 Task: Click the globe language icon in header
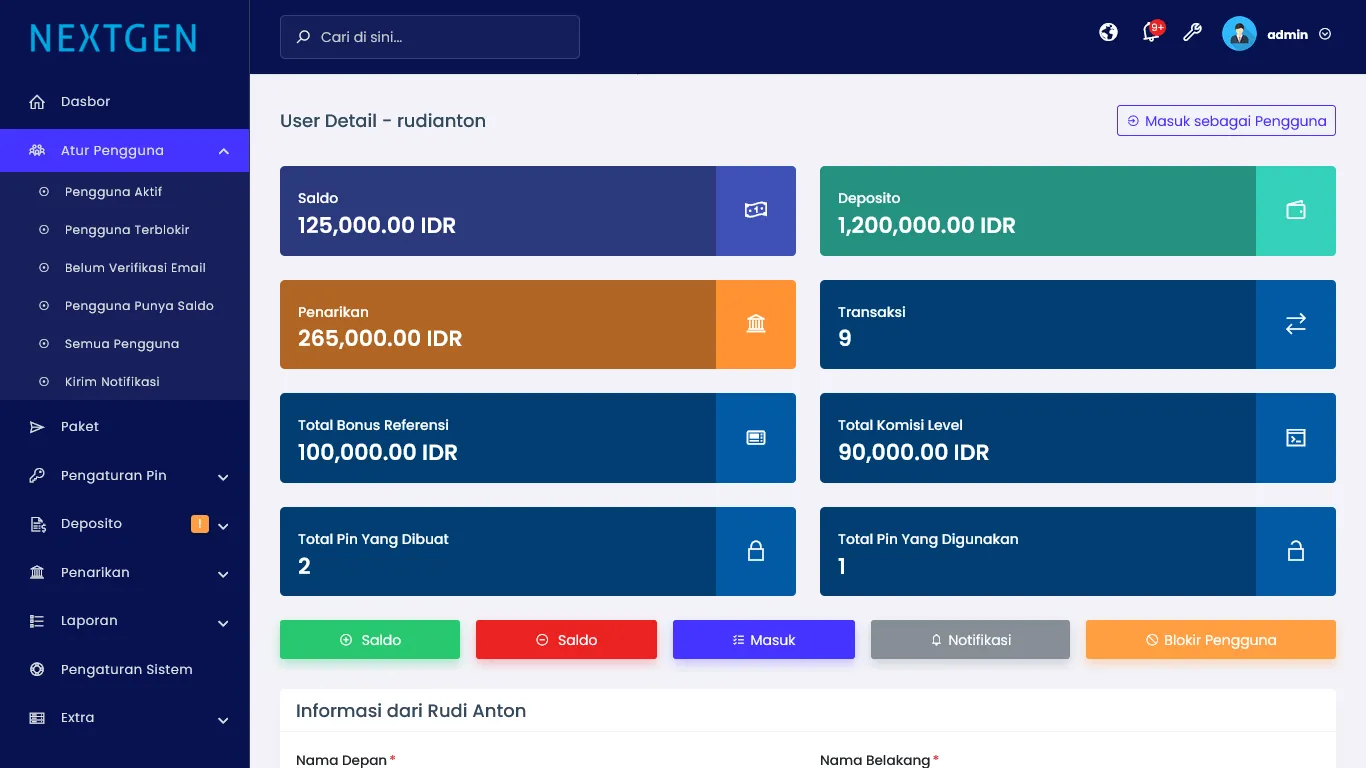[x=1108, y=33]
